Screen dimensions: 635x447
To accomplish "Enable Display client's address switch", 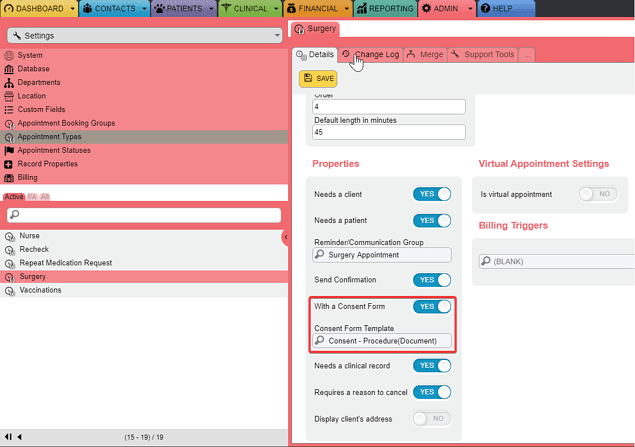I will coord(432,419).
